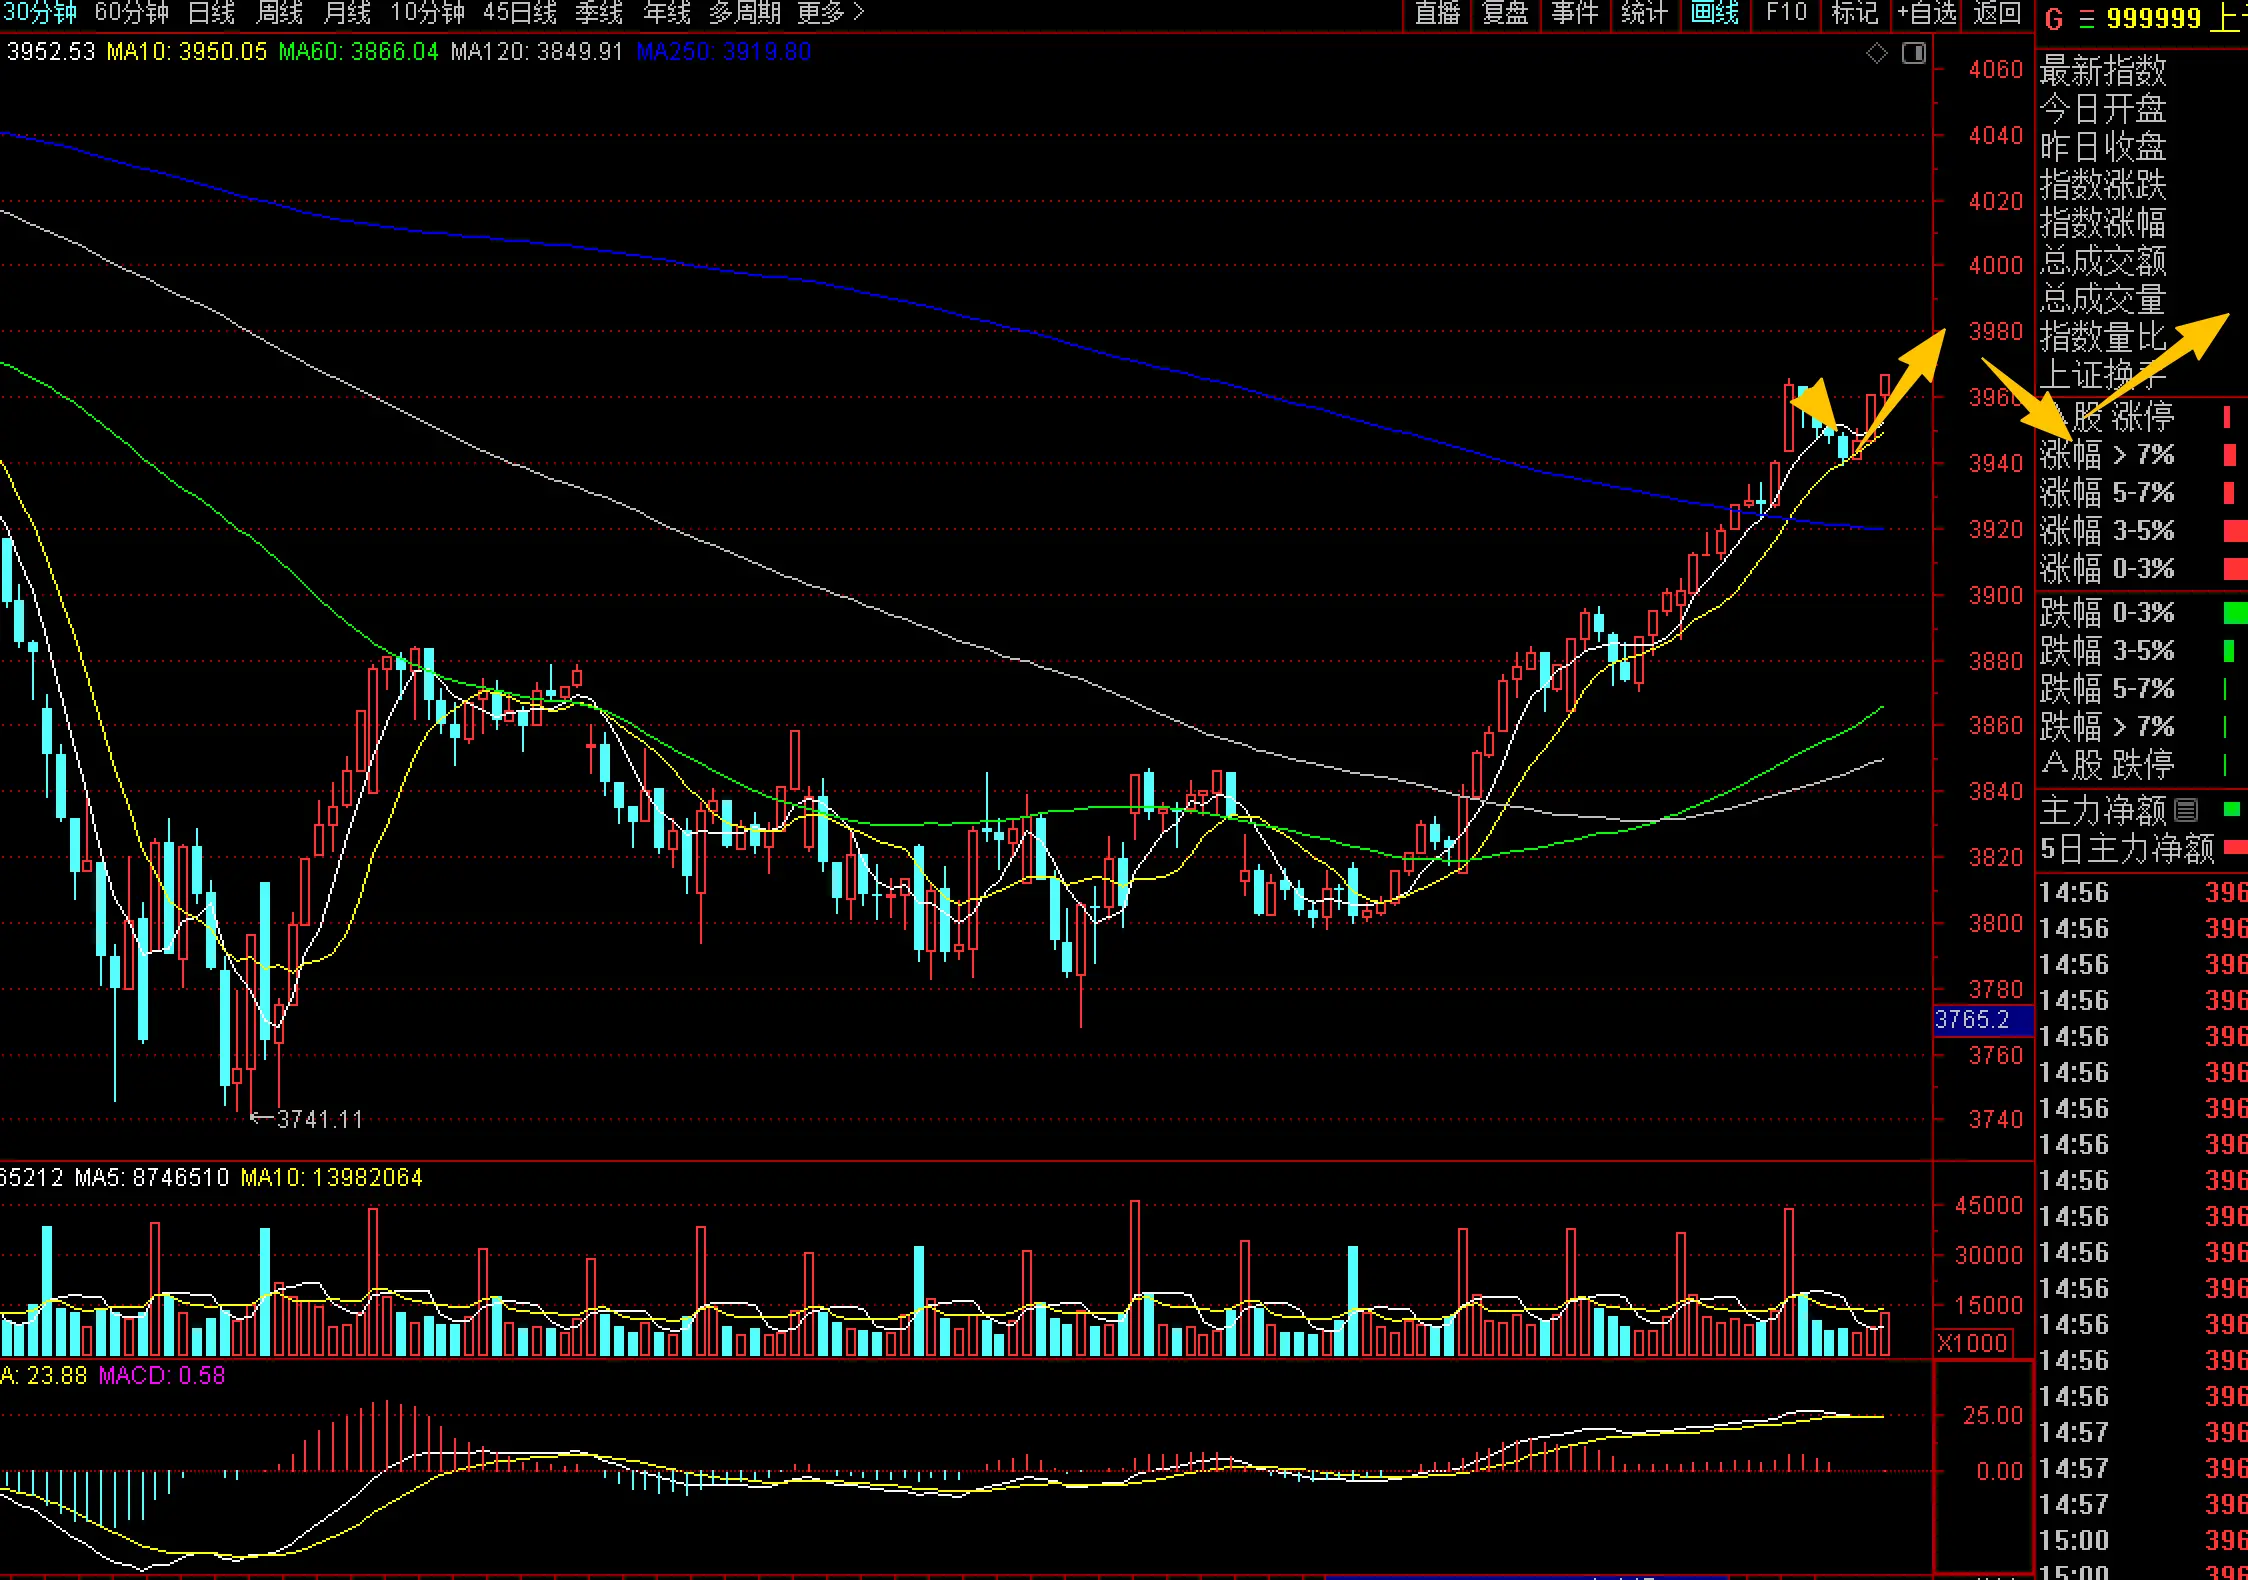This screenshot has height=1580, width=2248.
Task: Click the 4060 price axis label
Action: pyautogui.click(x=1995, y=70)
